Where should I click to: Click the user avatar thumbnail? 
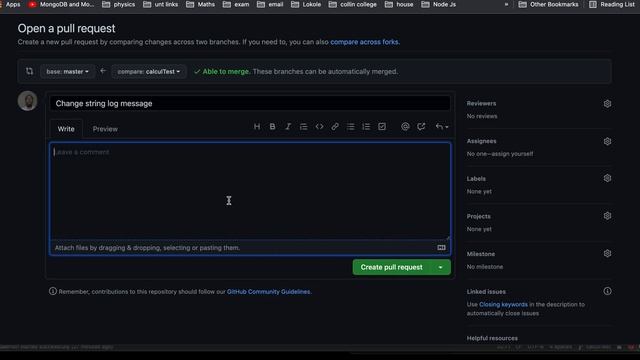[x=28, y=101]
